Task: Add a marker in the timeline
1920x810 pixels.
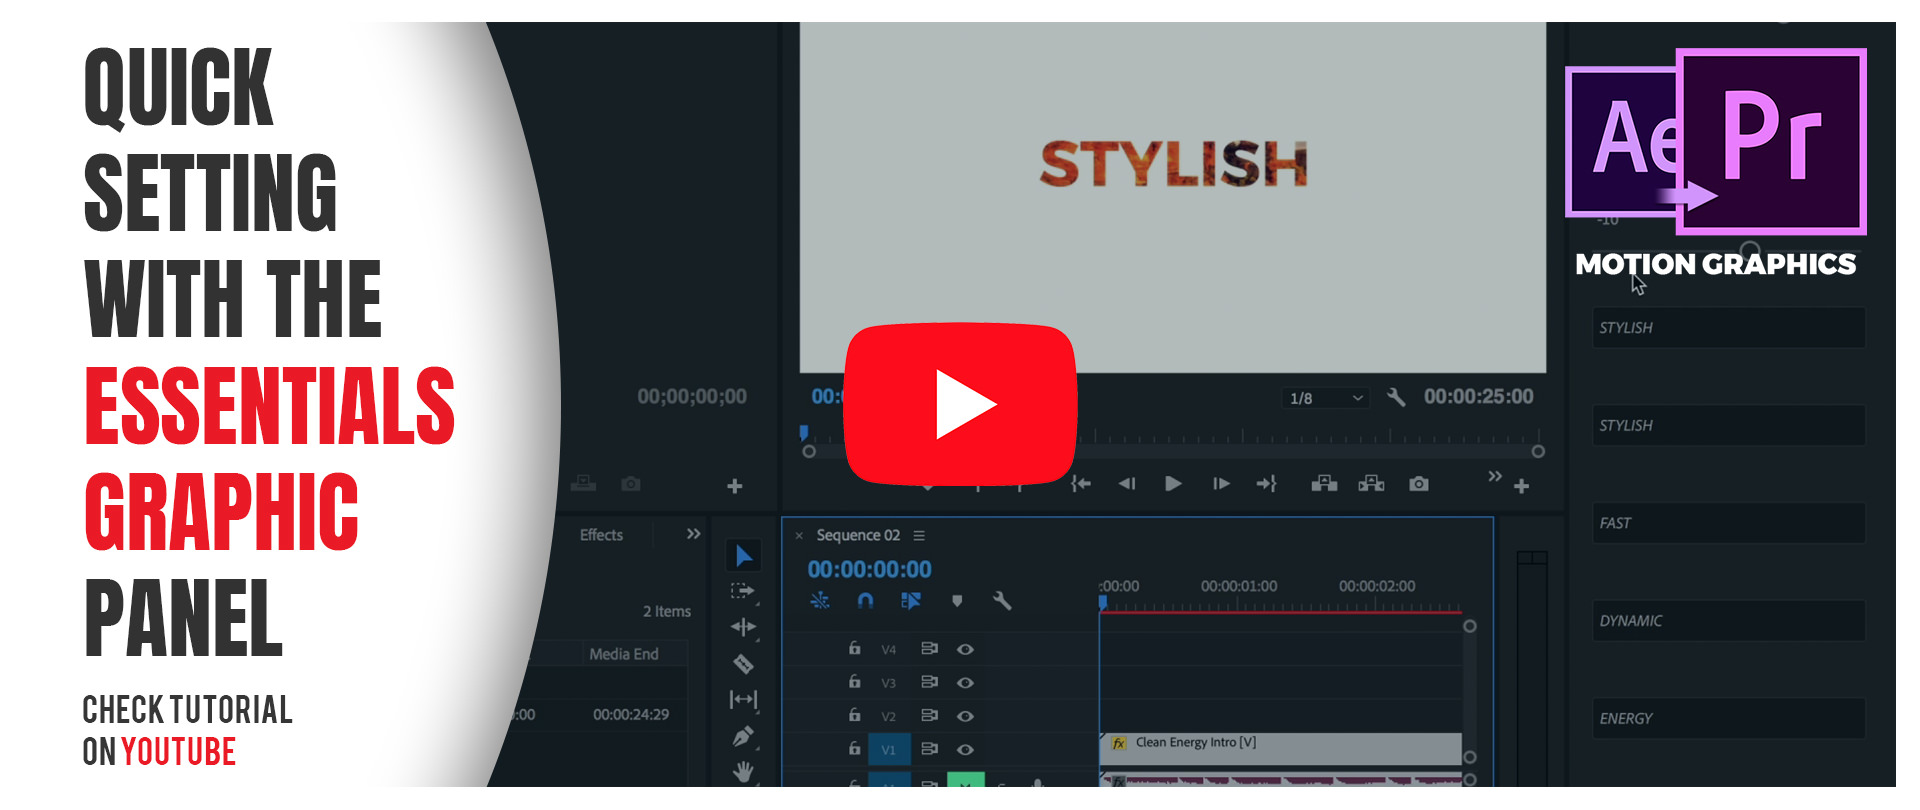Action: click(957, 601)
